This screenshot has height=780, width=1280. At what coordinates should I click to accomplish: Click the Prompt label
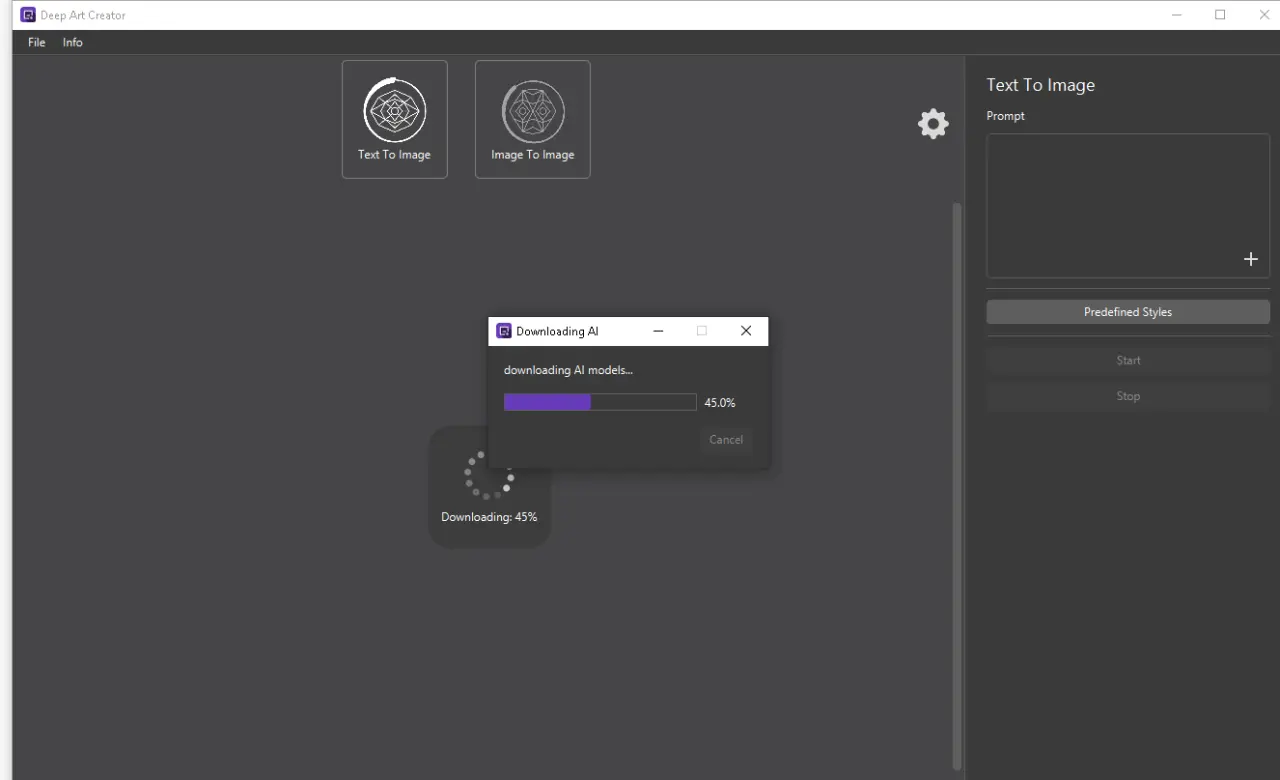coord(1005,116)
